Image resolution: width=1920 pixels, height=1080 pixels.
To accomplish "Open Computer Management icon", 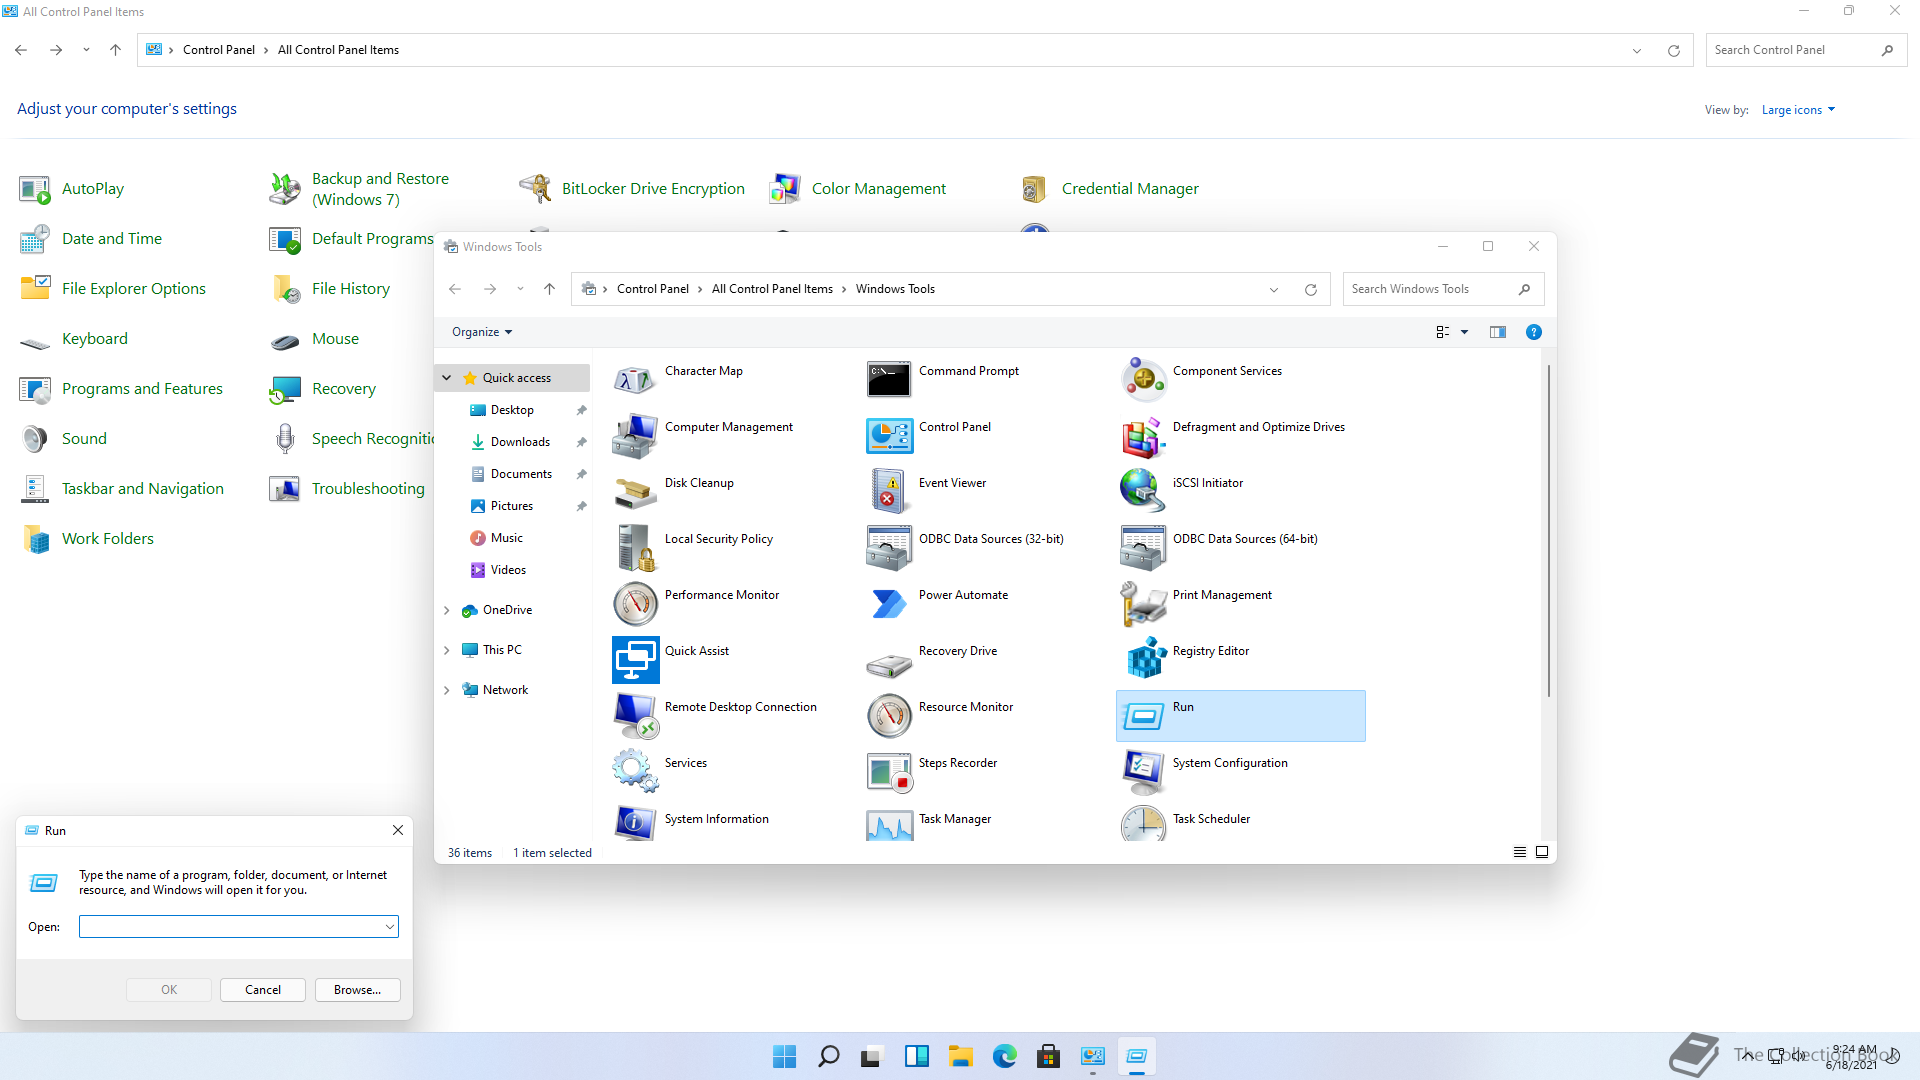I will [x=635, y=436].
